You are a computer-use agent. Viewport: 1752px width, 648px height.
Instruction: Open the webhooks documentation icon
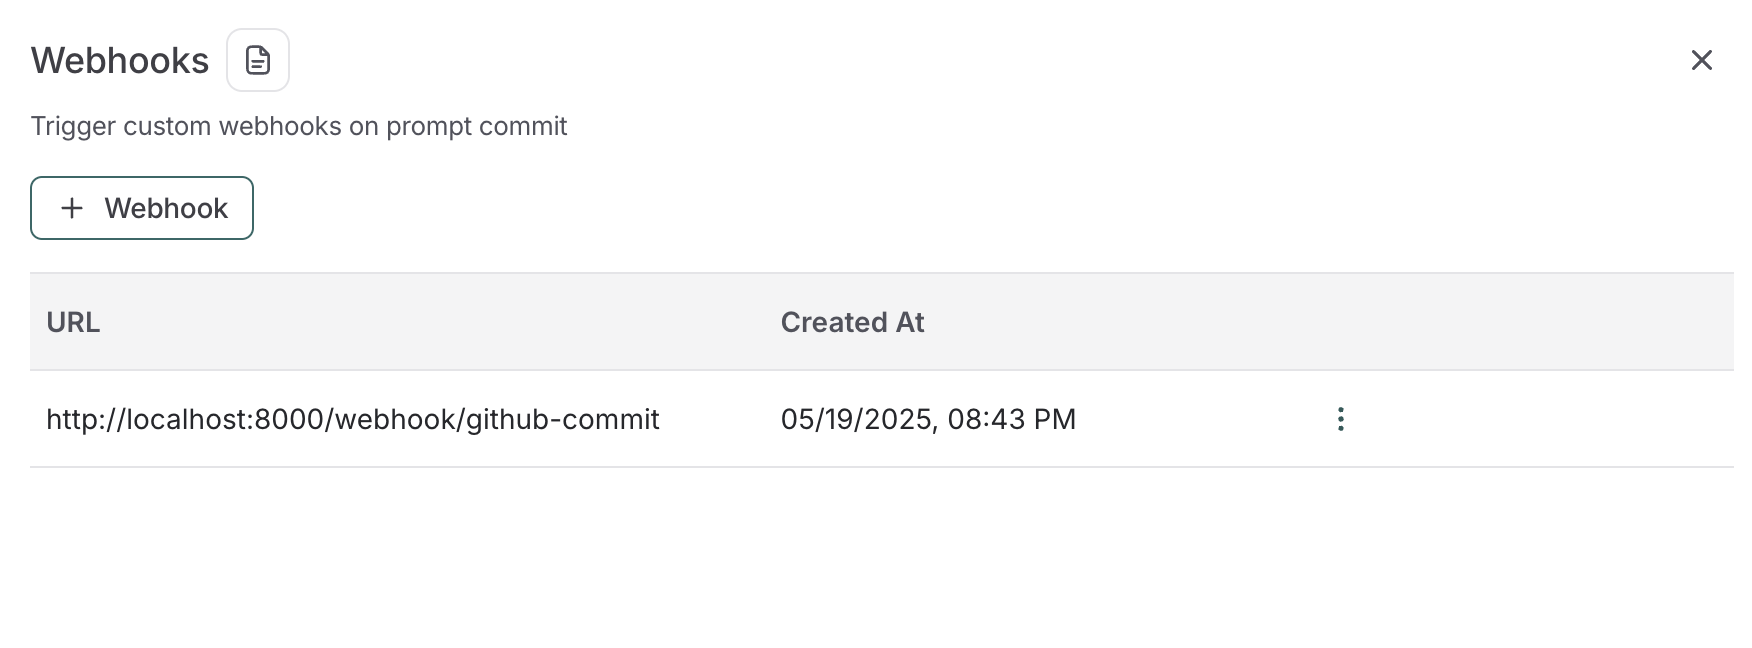click(x=258, y=60)
